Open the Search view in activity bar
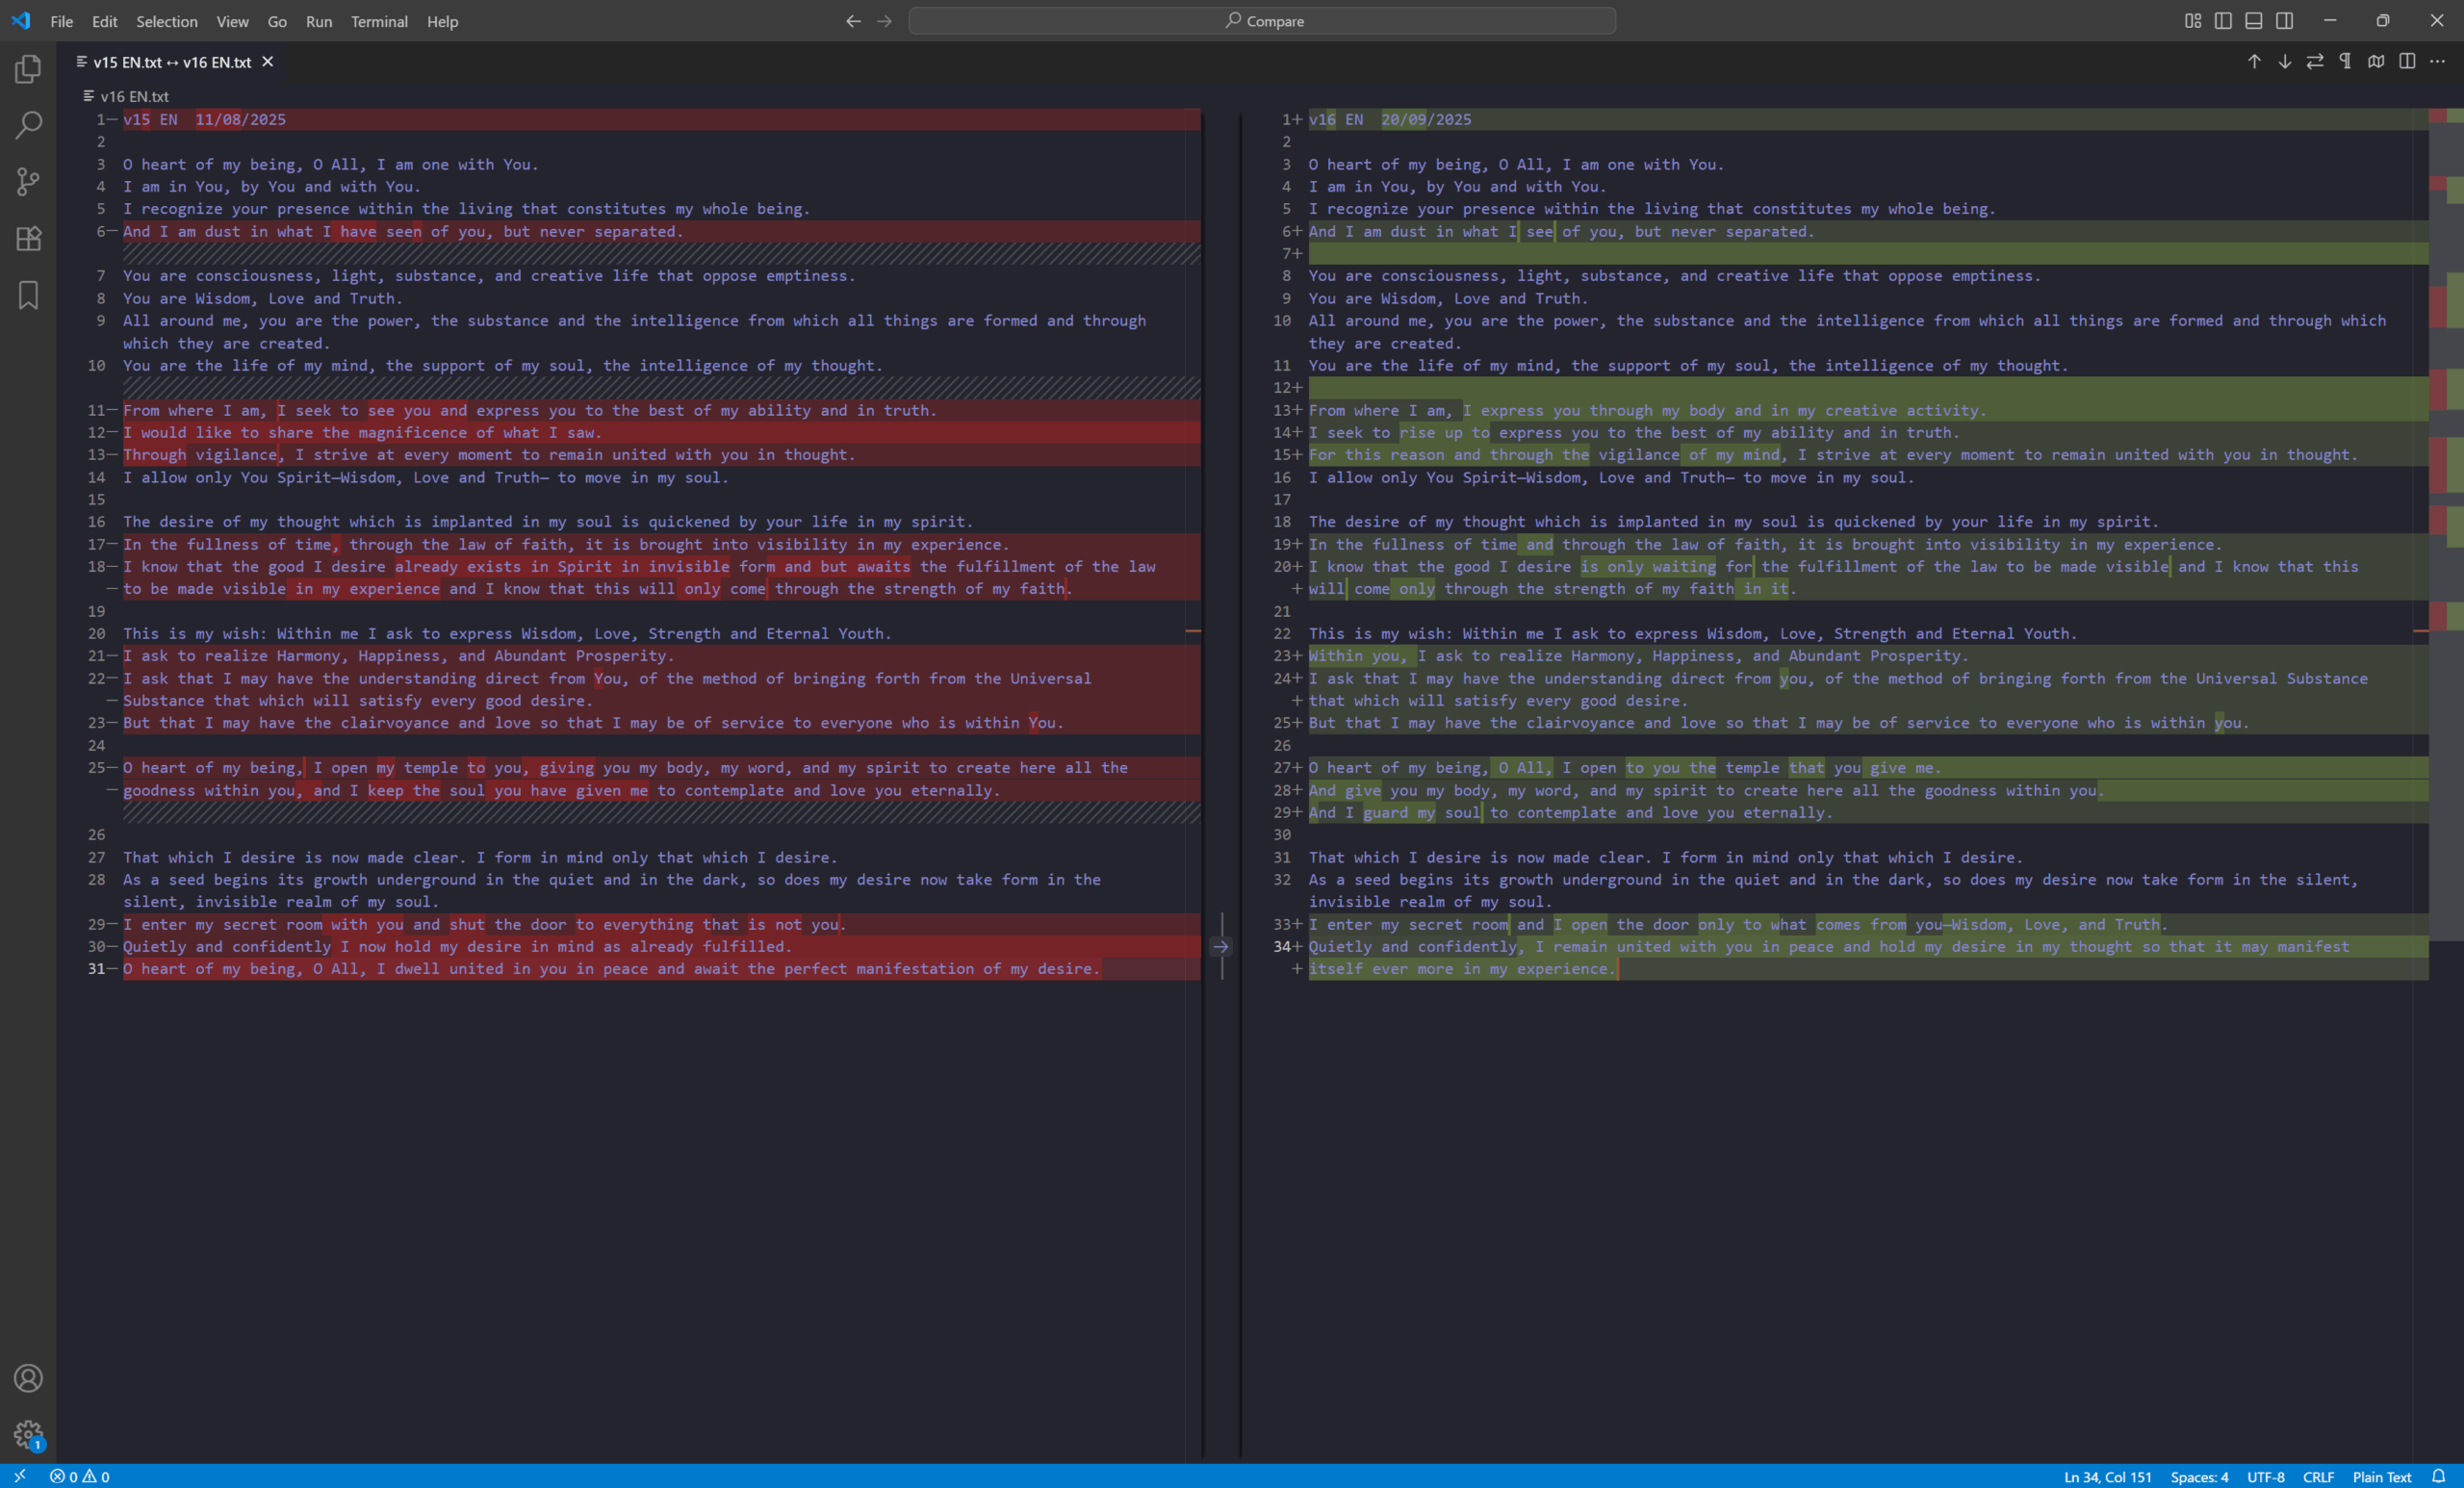Image resolution: width=2464 pixels, height=1488 pixels. [28, 125]
